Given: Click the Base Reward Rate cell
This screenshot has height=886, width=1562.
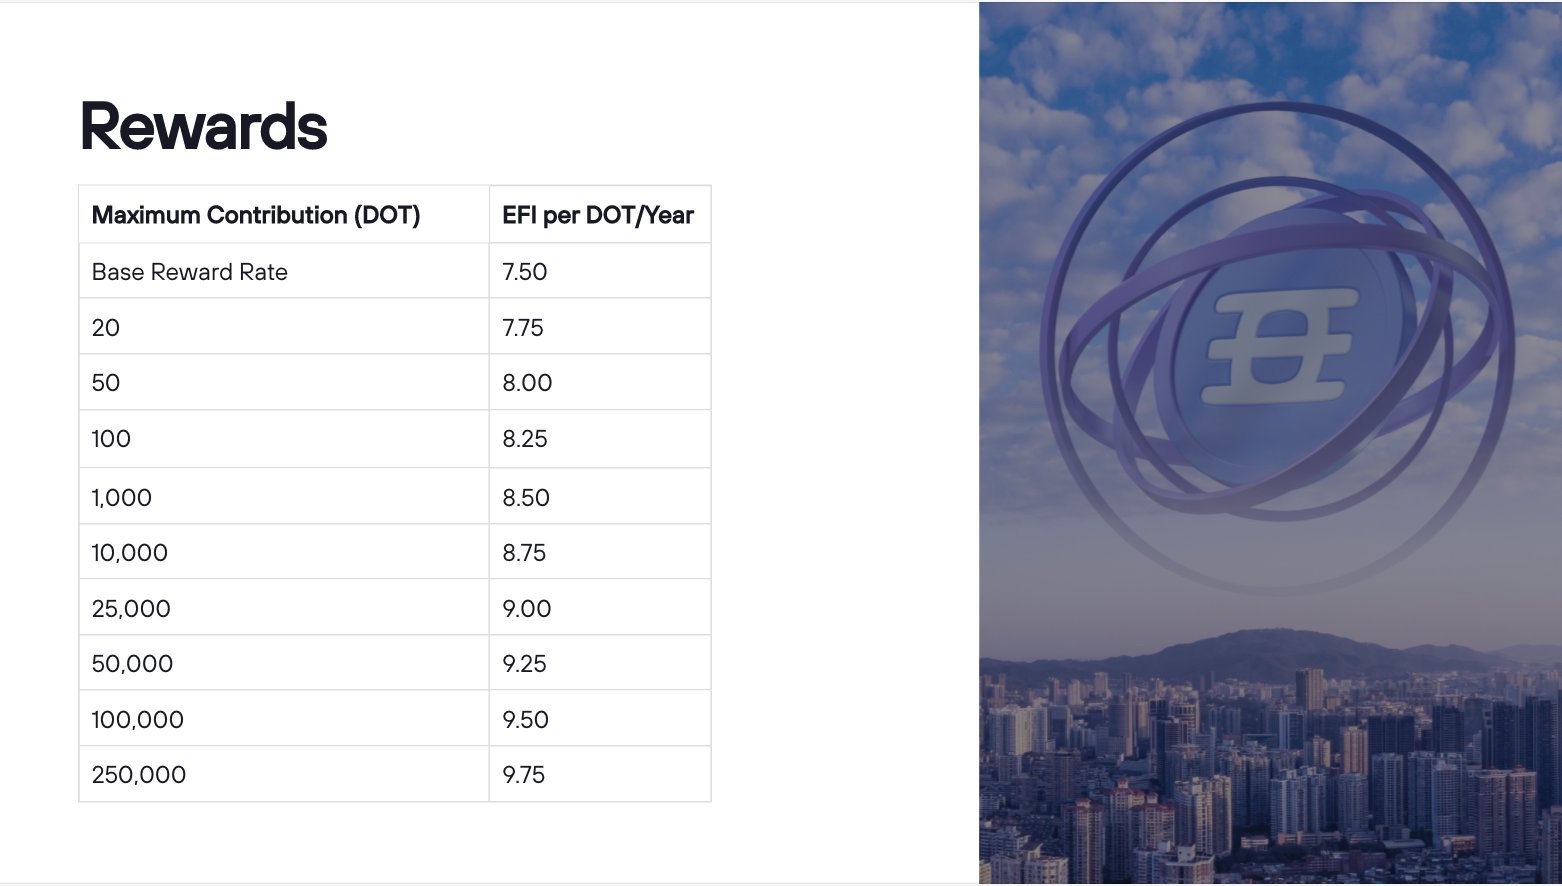Looking at the screenshot, I should pos(284,271).
